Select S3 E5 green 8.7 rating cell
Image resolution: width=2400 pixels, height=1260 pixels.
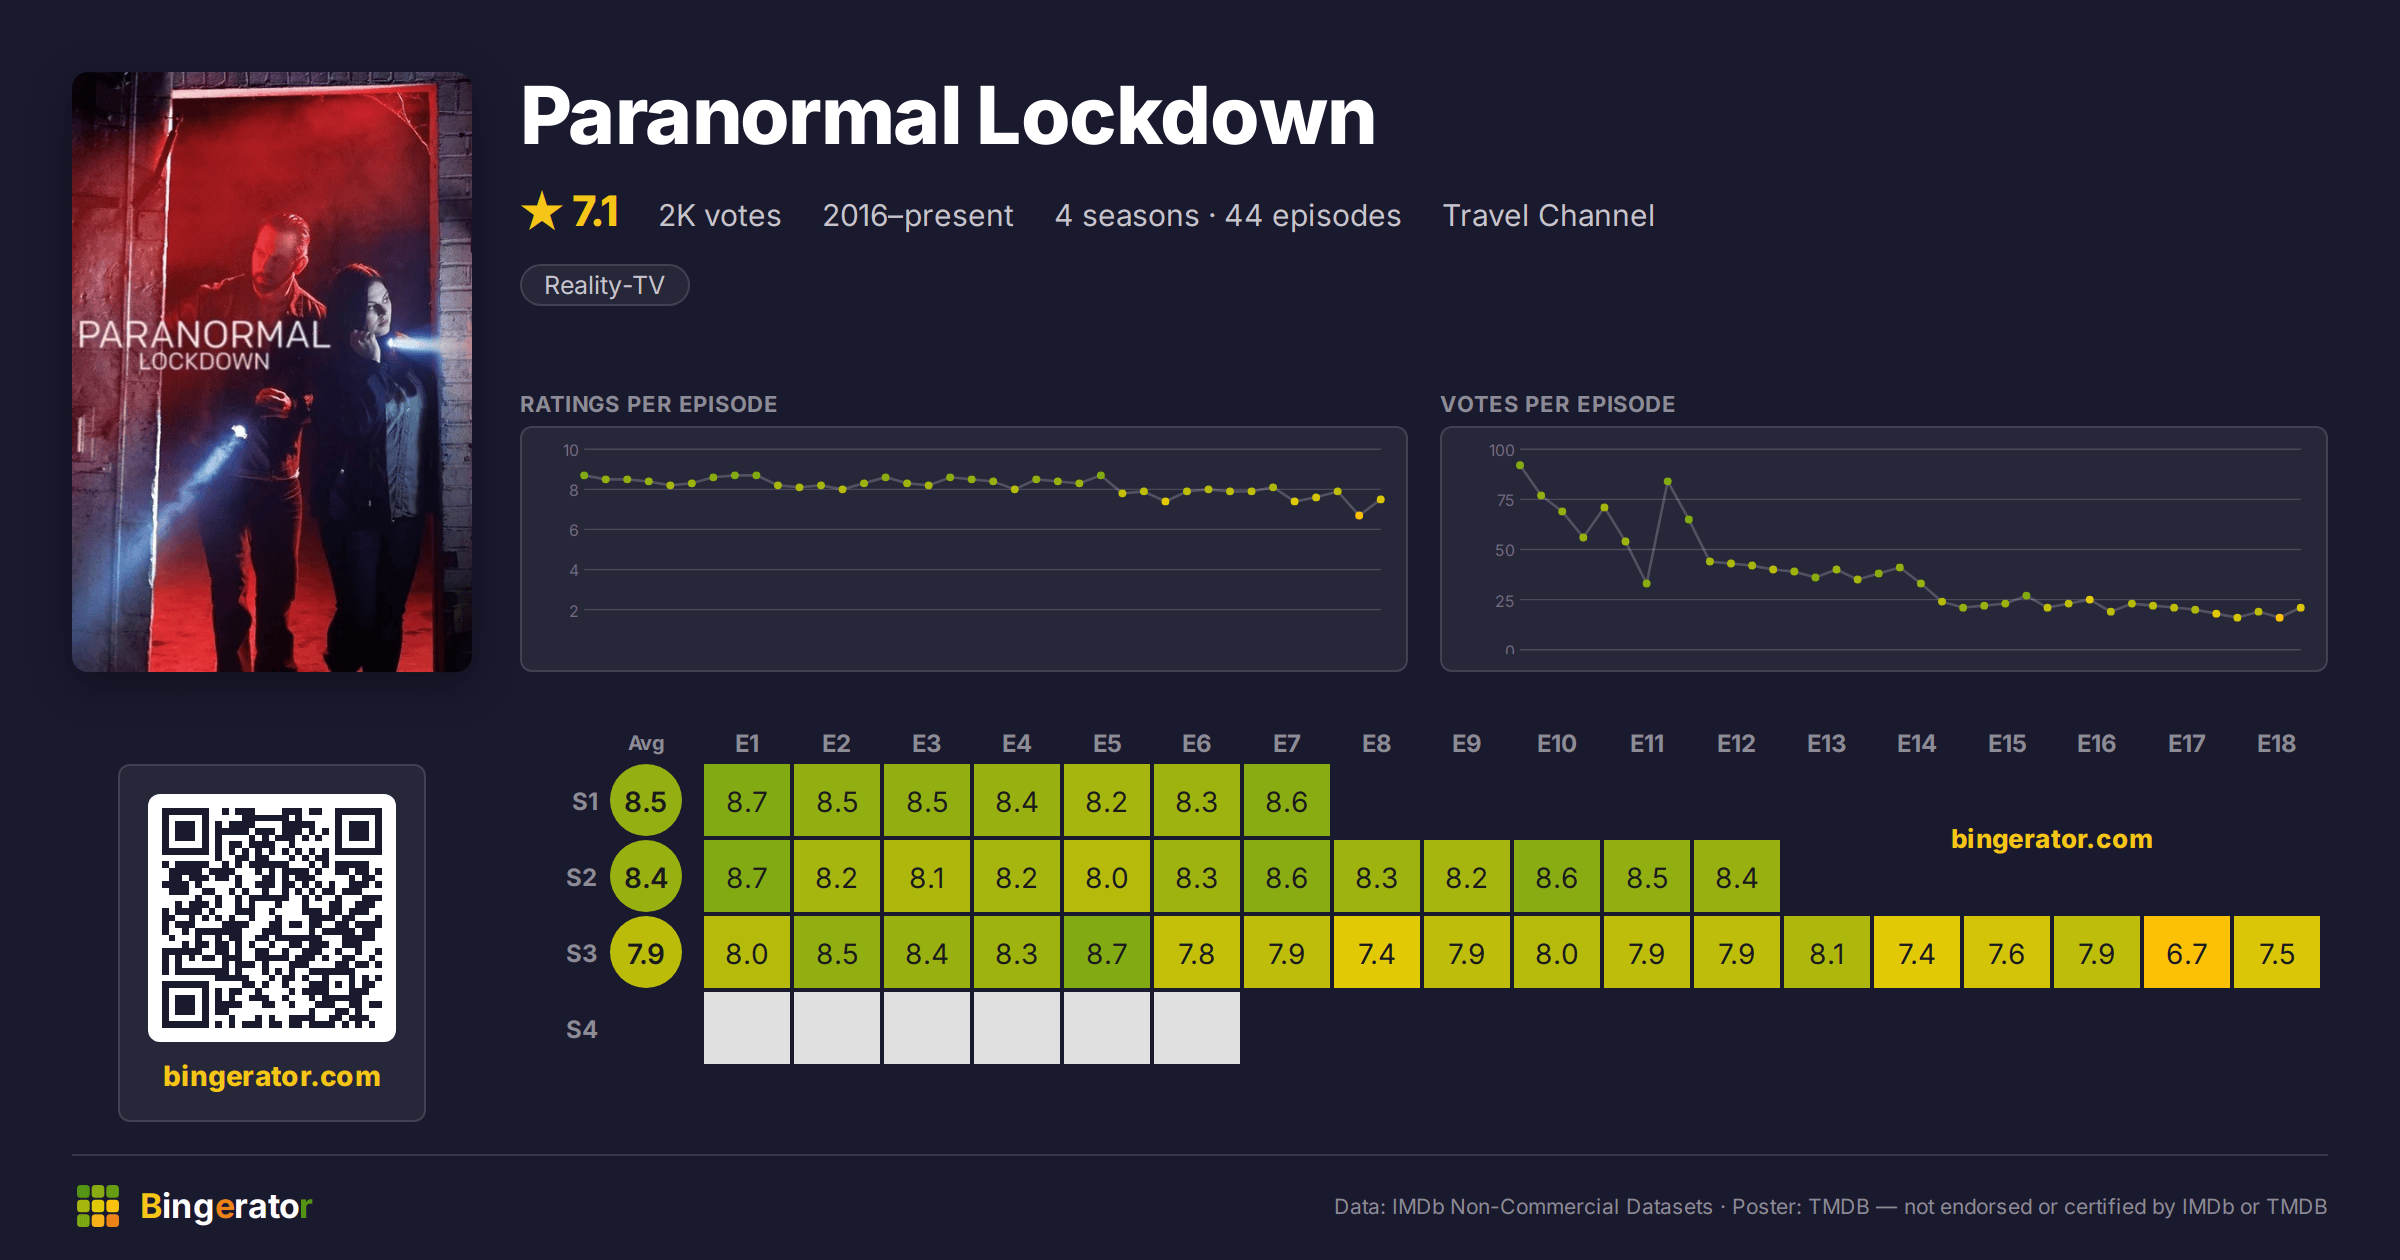1107,953
